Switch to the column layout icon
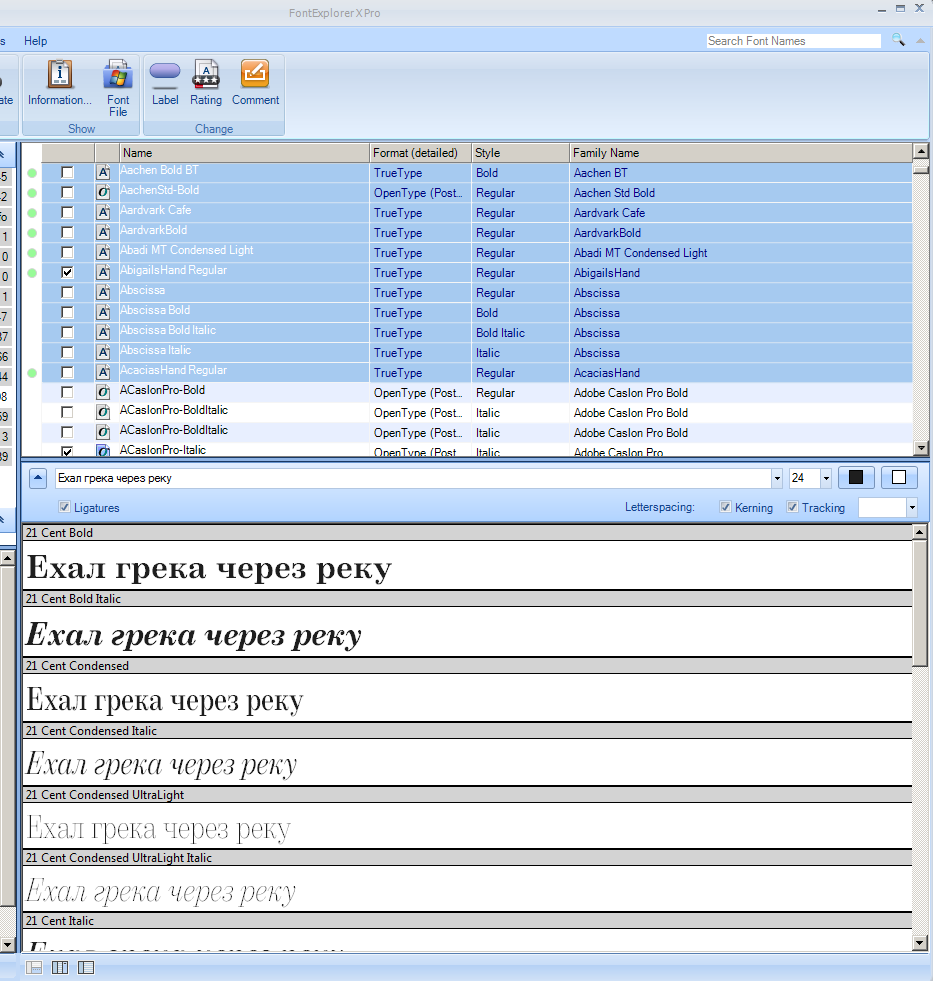 (x=60, y=967)
